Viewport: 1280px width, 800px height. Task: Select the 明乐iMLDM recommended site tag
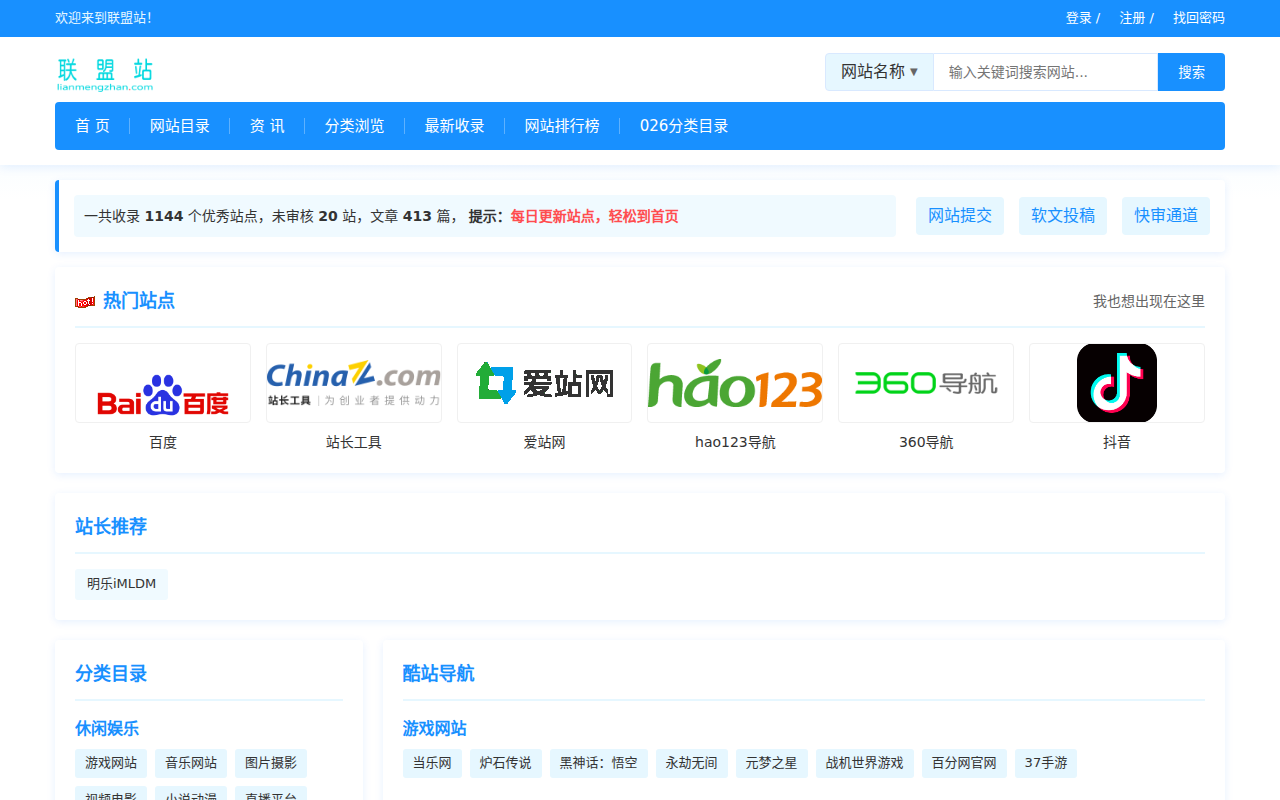pyautogui.click(x=121, y=584)
